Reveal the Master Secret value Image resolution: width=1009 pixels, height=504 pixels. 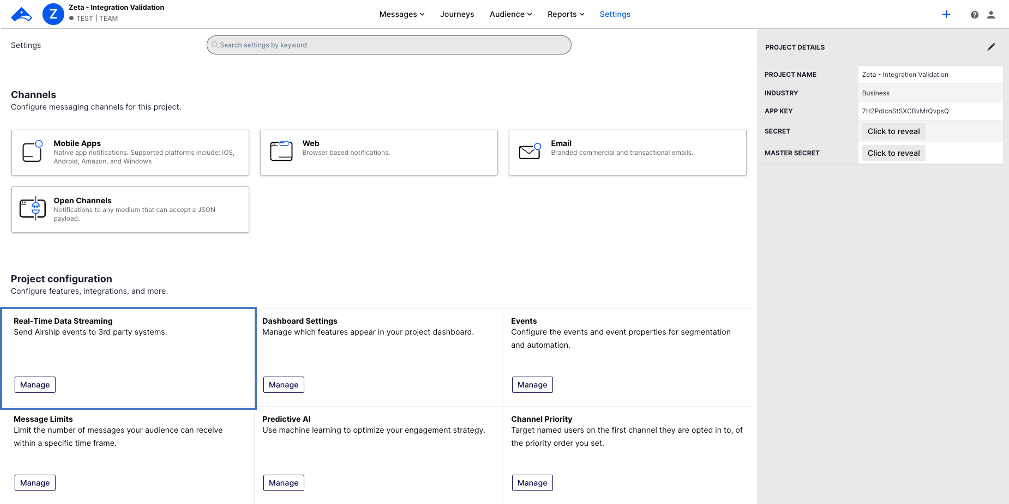pyautogui.click(x=893, y=153)
